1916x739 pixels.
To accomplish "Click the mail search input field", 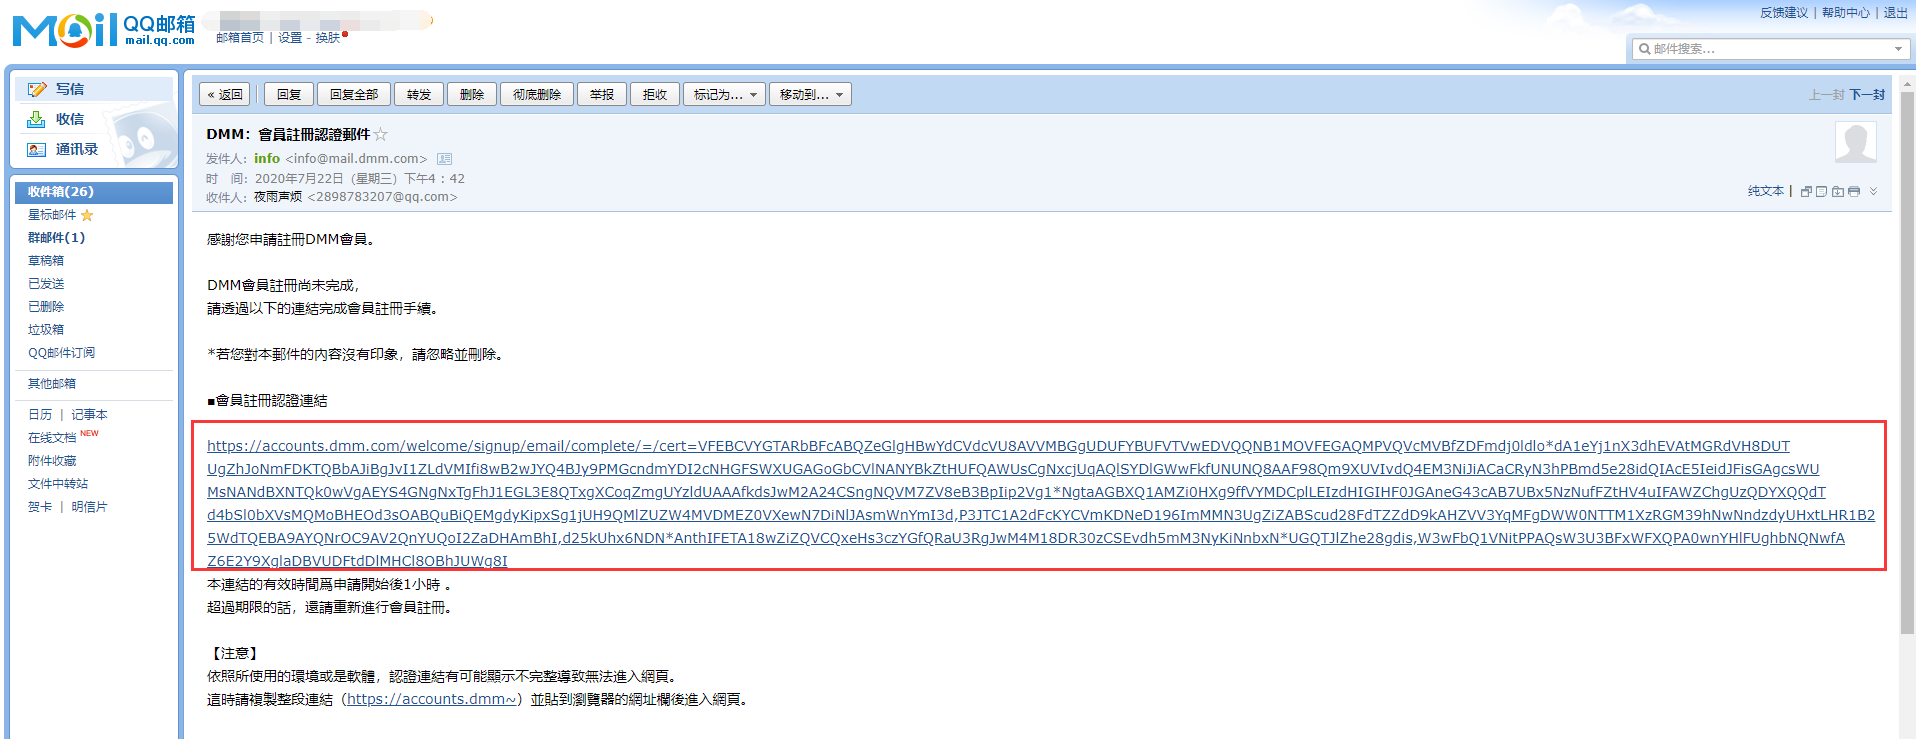I will 1770,49.
